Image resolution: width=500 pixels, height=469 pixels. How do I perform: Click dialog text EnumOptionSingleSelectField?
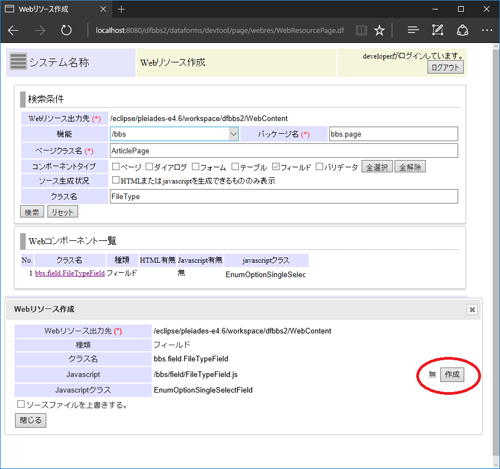pos(203,390)
